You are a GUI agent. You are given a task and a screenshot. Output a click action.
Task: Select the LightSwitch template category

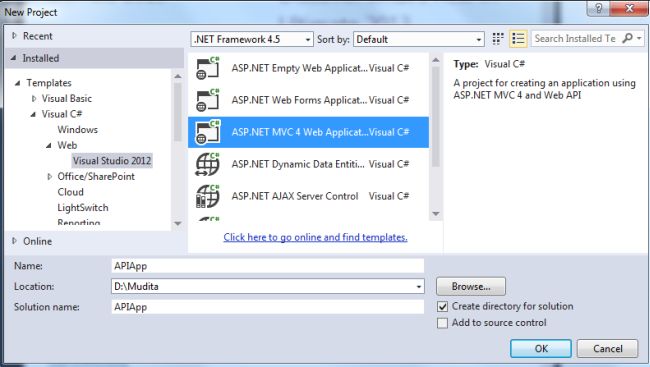click(83, 208)
